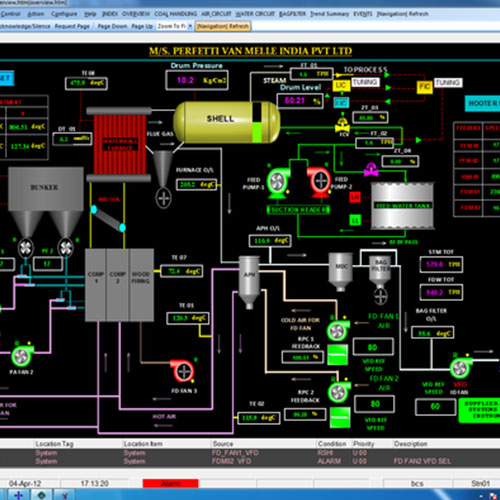Open the OVERVIEW page menu item

click(136, 14)
